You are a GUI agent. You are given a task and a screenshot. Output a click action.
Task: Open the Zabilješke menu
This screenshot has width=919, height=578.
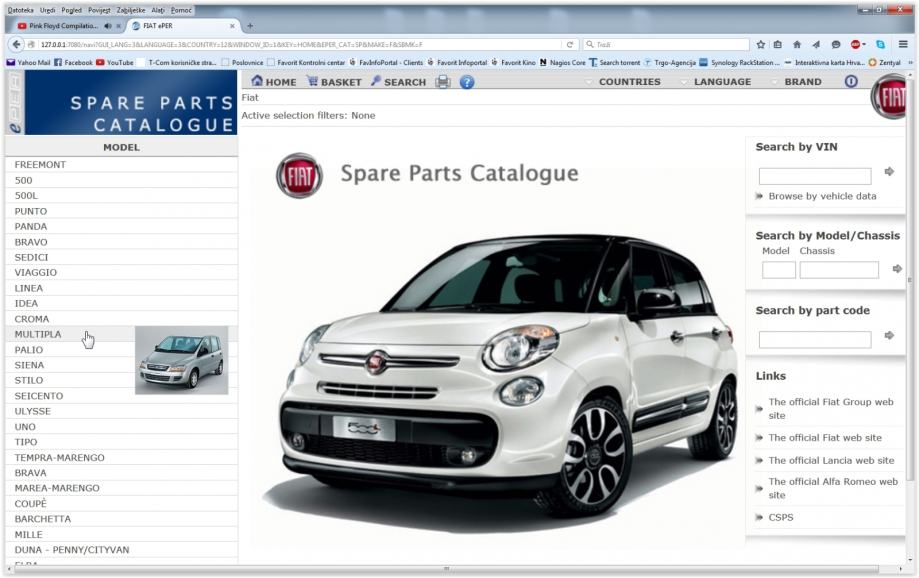pos(131,10)
